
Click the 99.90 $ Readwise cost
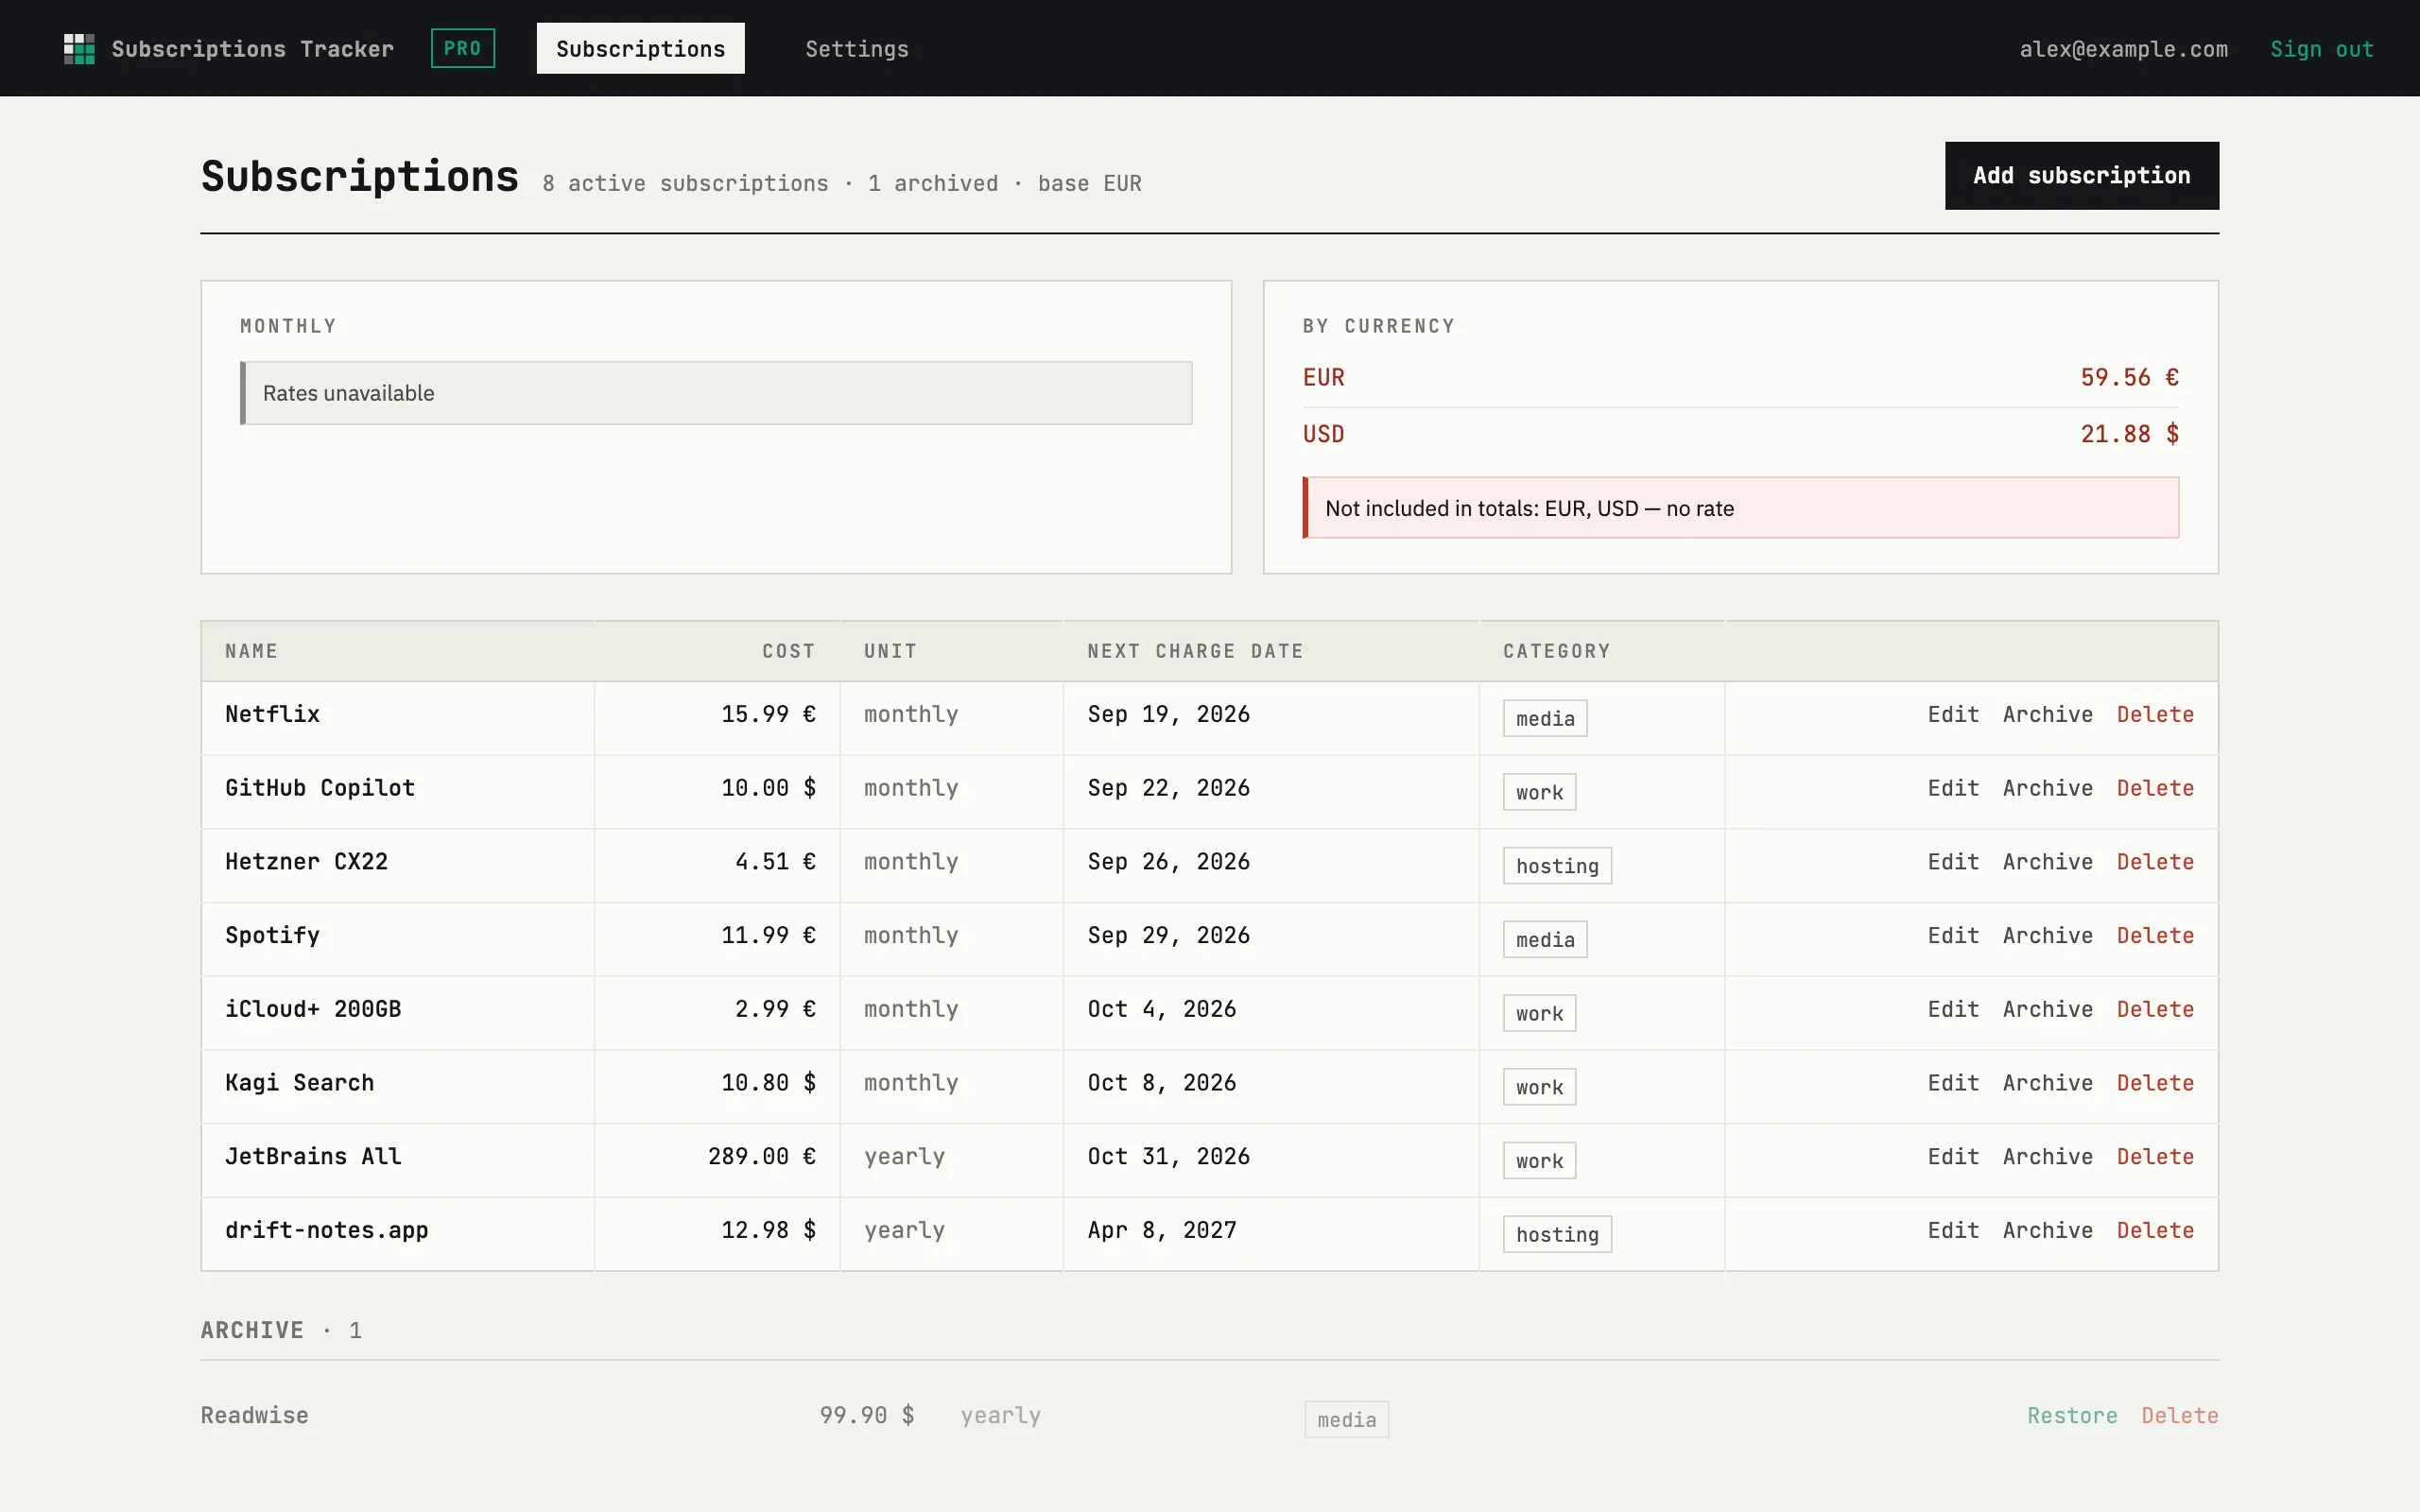tap(866, 1416)
